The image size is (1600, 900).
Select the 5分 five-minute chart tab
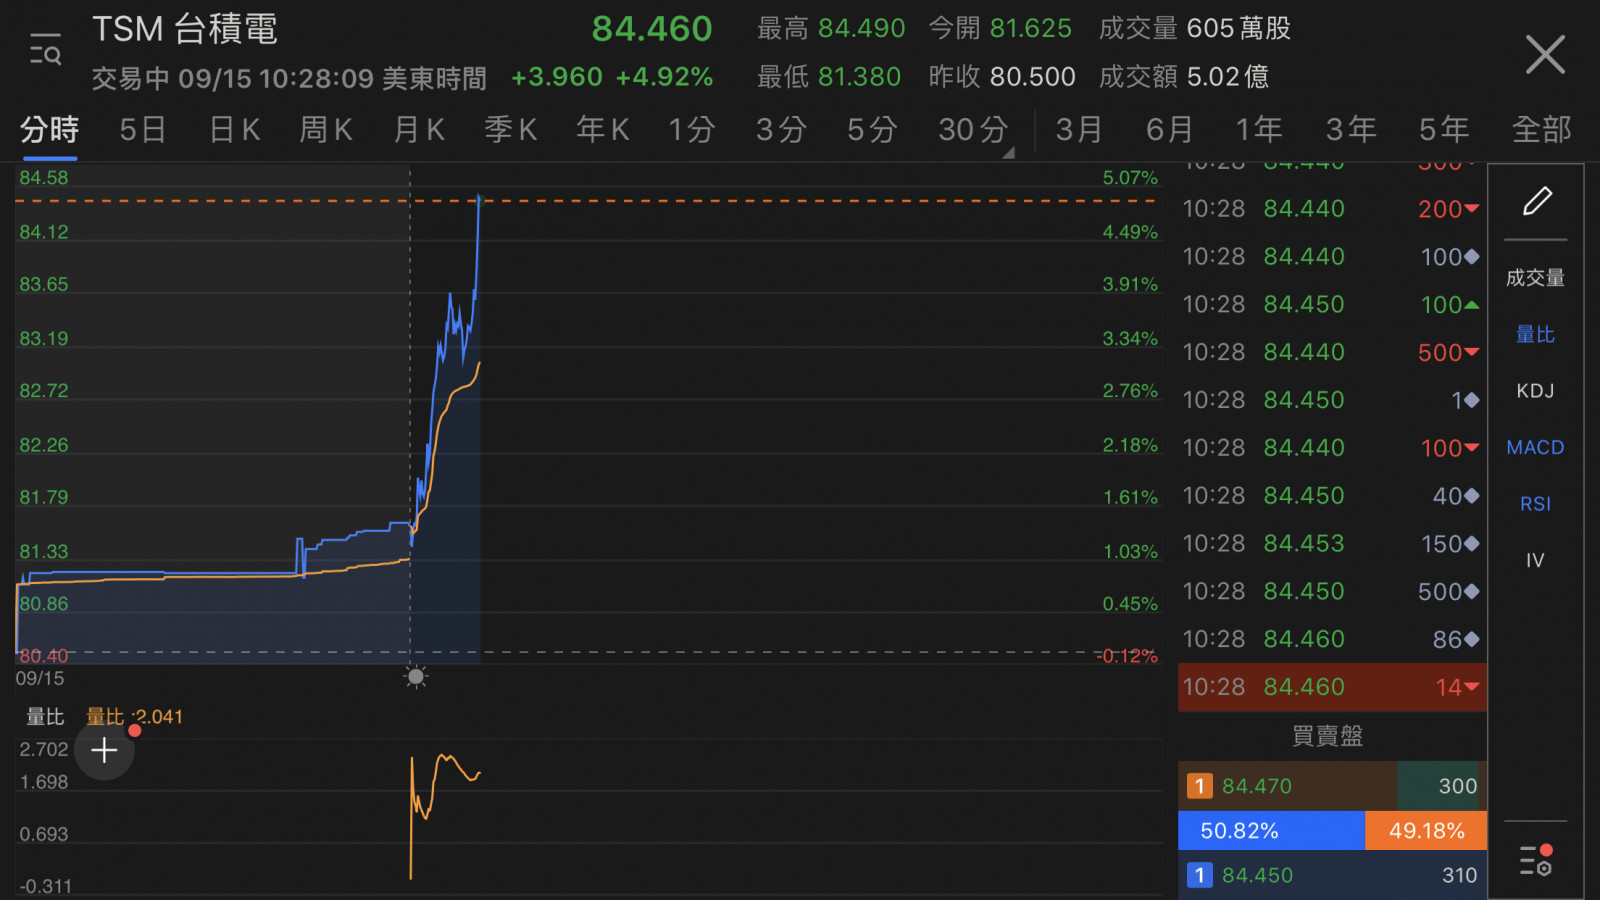point(872,130)
